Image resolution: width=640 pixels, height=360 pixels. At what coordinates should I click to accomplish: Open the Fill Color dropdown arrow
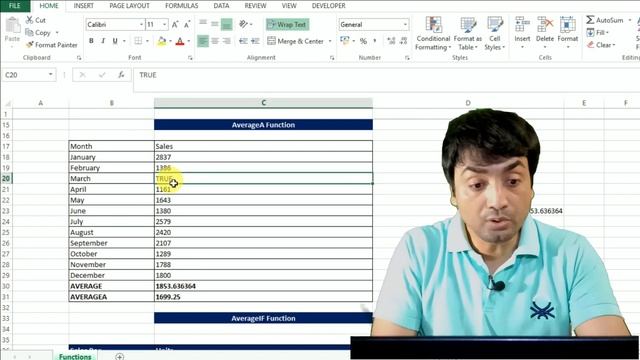coord(170,41)
